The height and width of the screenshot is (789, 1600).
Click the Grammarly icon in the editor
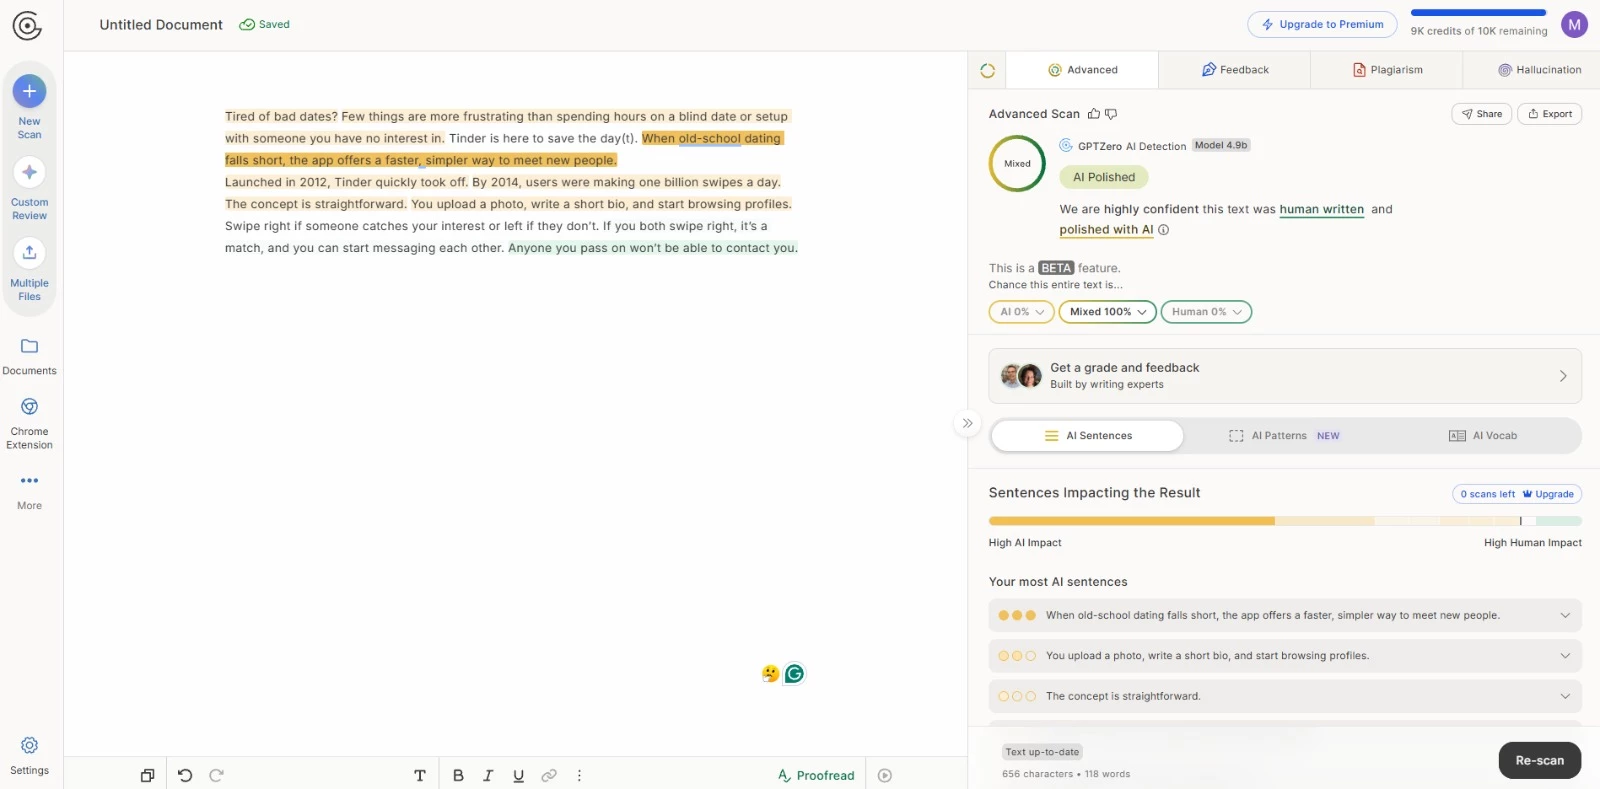(x=794, y=674)
